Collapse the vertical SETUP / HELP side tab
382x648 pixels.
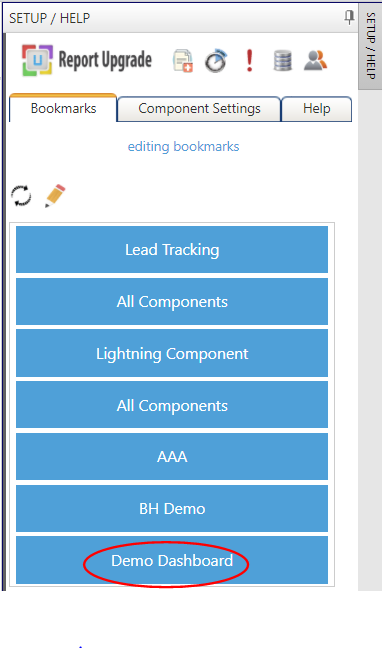[370, 46]
